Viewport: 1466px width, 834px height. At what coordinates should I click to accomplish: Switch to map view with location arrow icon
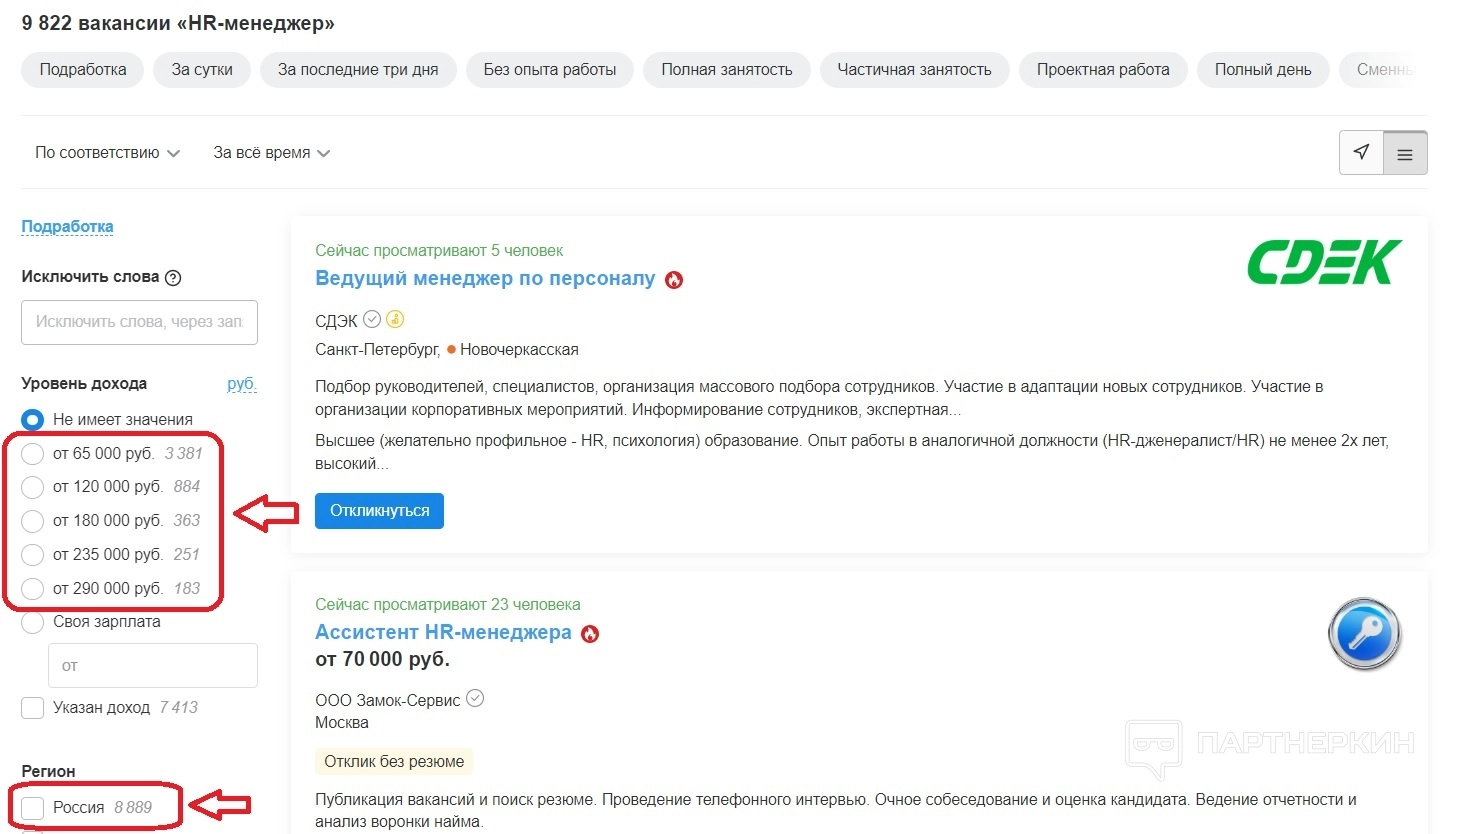[x=1361, y=153]
